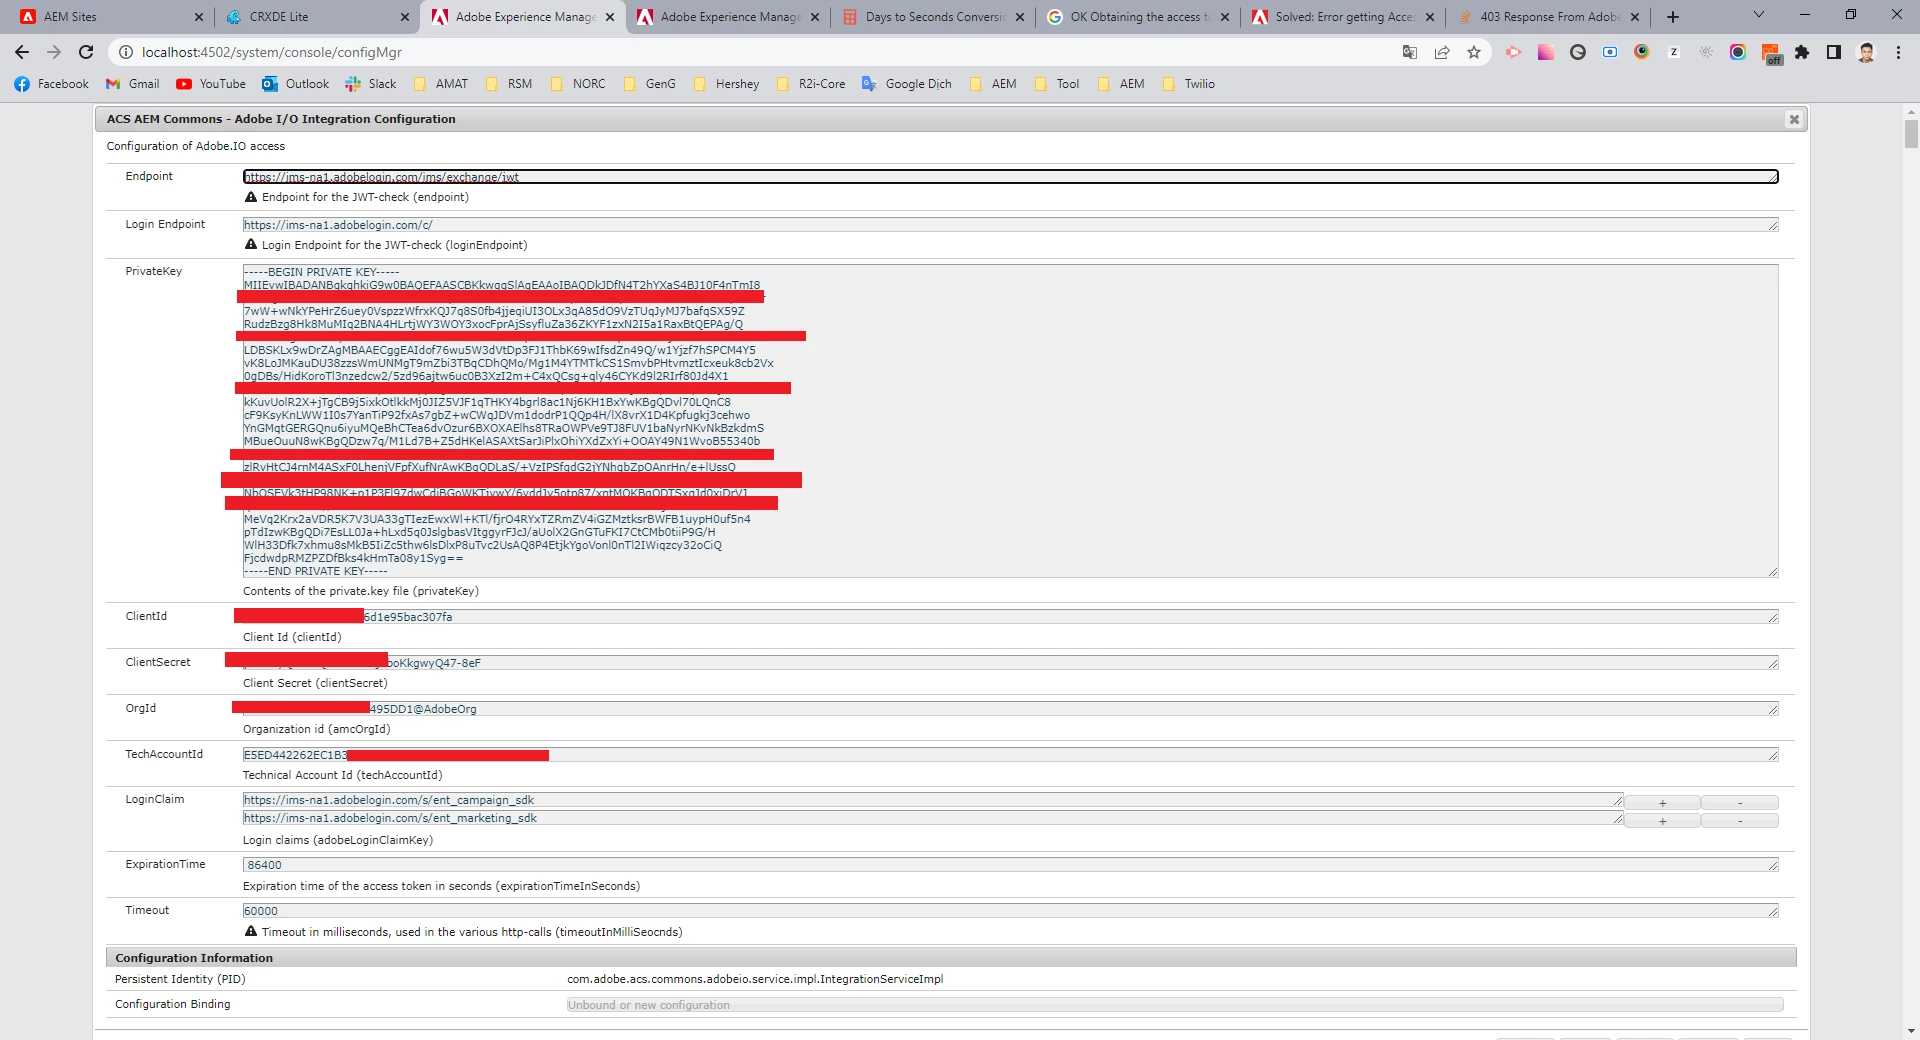1920x1040 pixels.
Task: Open the Hershey bookmark folder
Action: [x=726, y=84]
